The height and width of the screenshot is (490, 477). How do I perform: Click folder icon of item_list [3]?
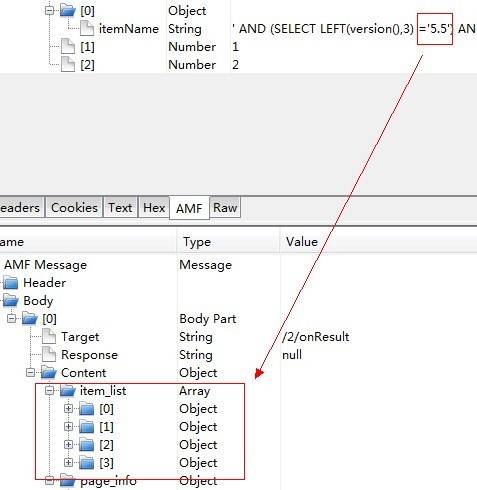(x=87, y=462)
